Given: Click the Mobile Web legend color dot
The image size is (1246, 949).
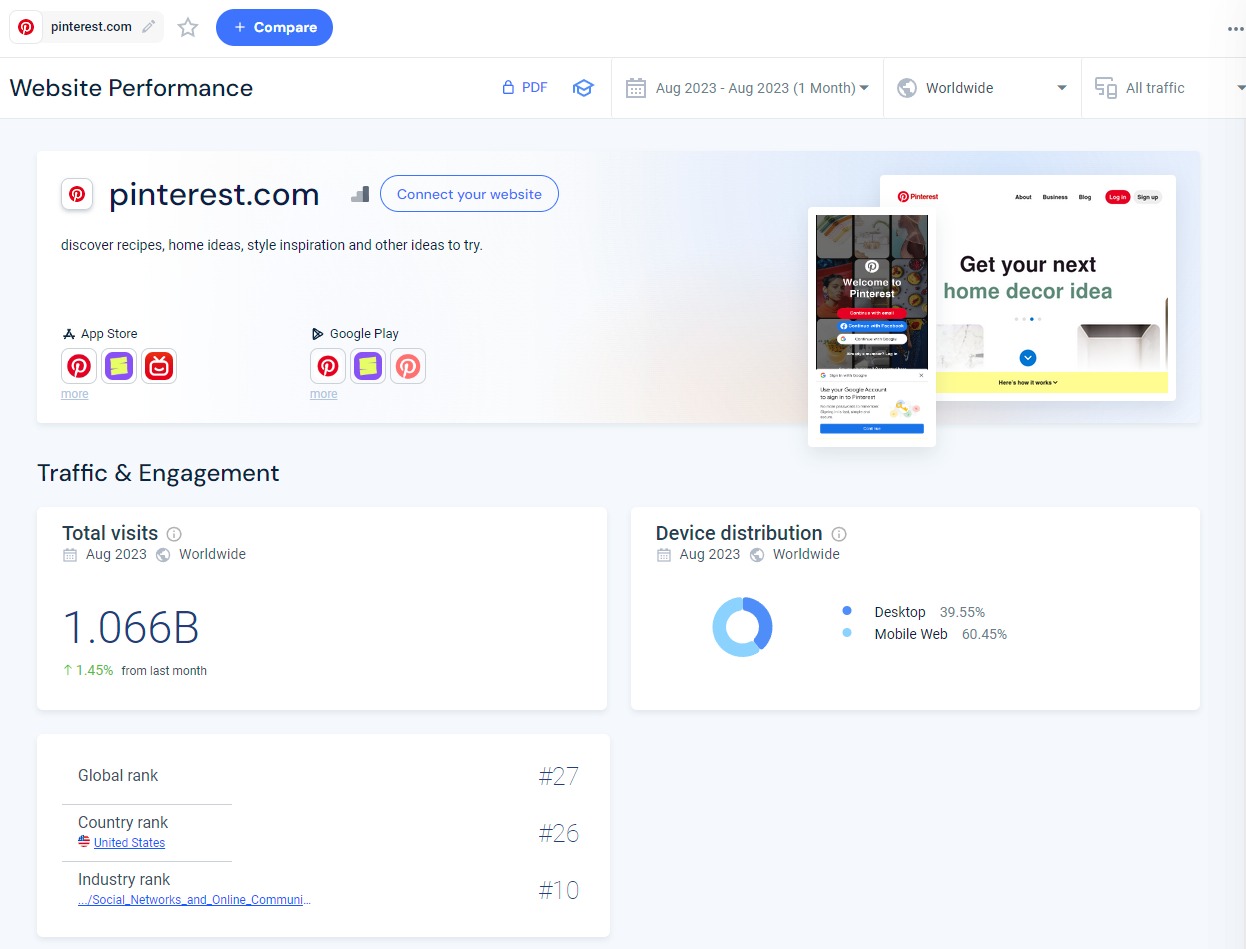Looking at the screenshot, I should (x=847, y=633).
